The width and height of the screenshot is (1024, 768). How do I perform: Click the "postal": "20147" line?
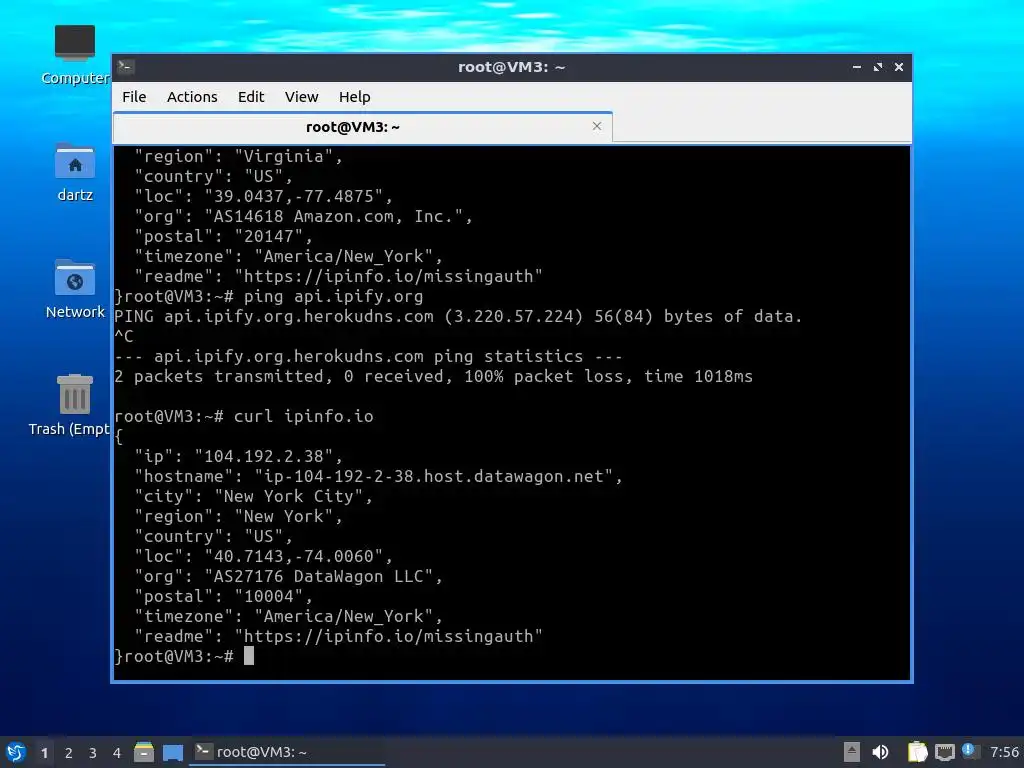tap(223, 236)
